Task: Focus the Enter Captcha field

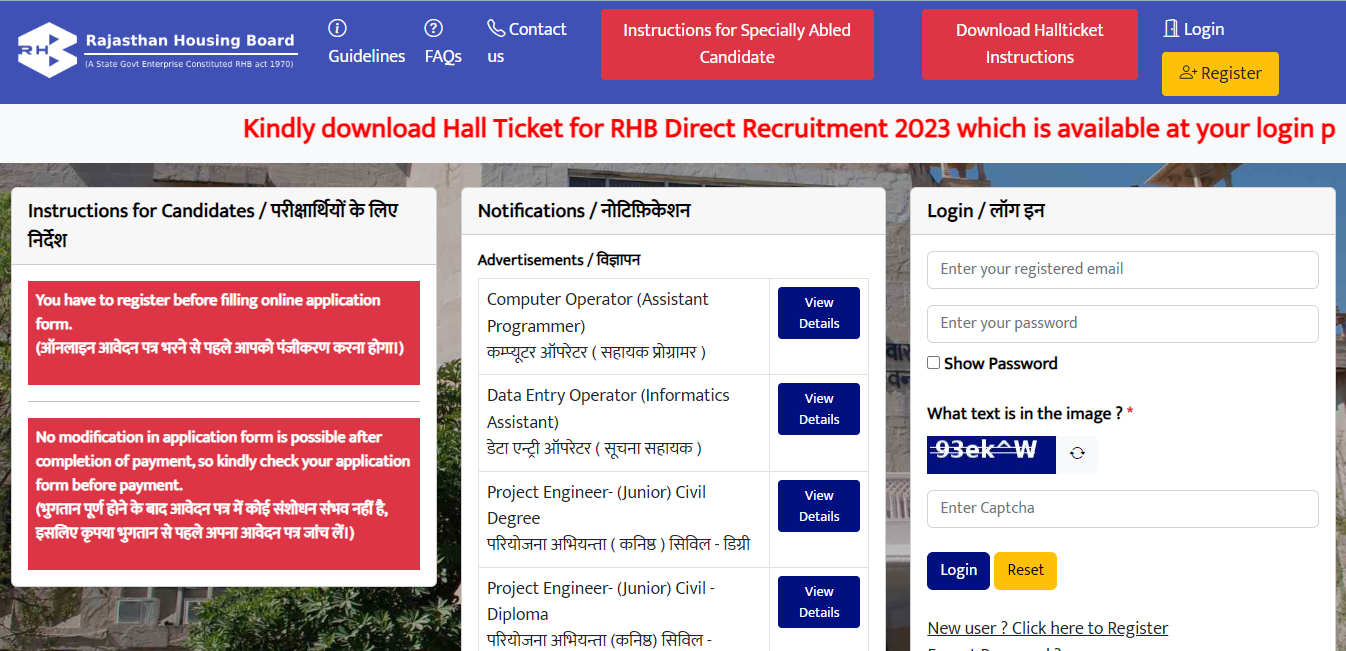Action: click(x=1122, y=509)
